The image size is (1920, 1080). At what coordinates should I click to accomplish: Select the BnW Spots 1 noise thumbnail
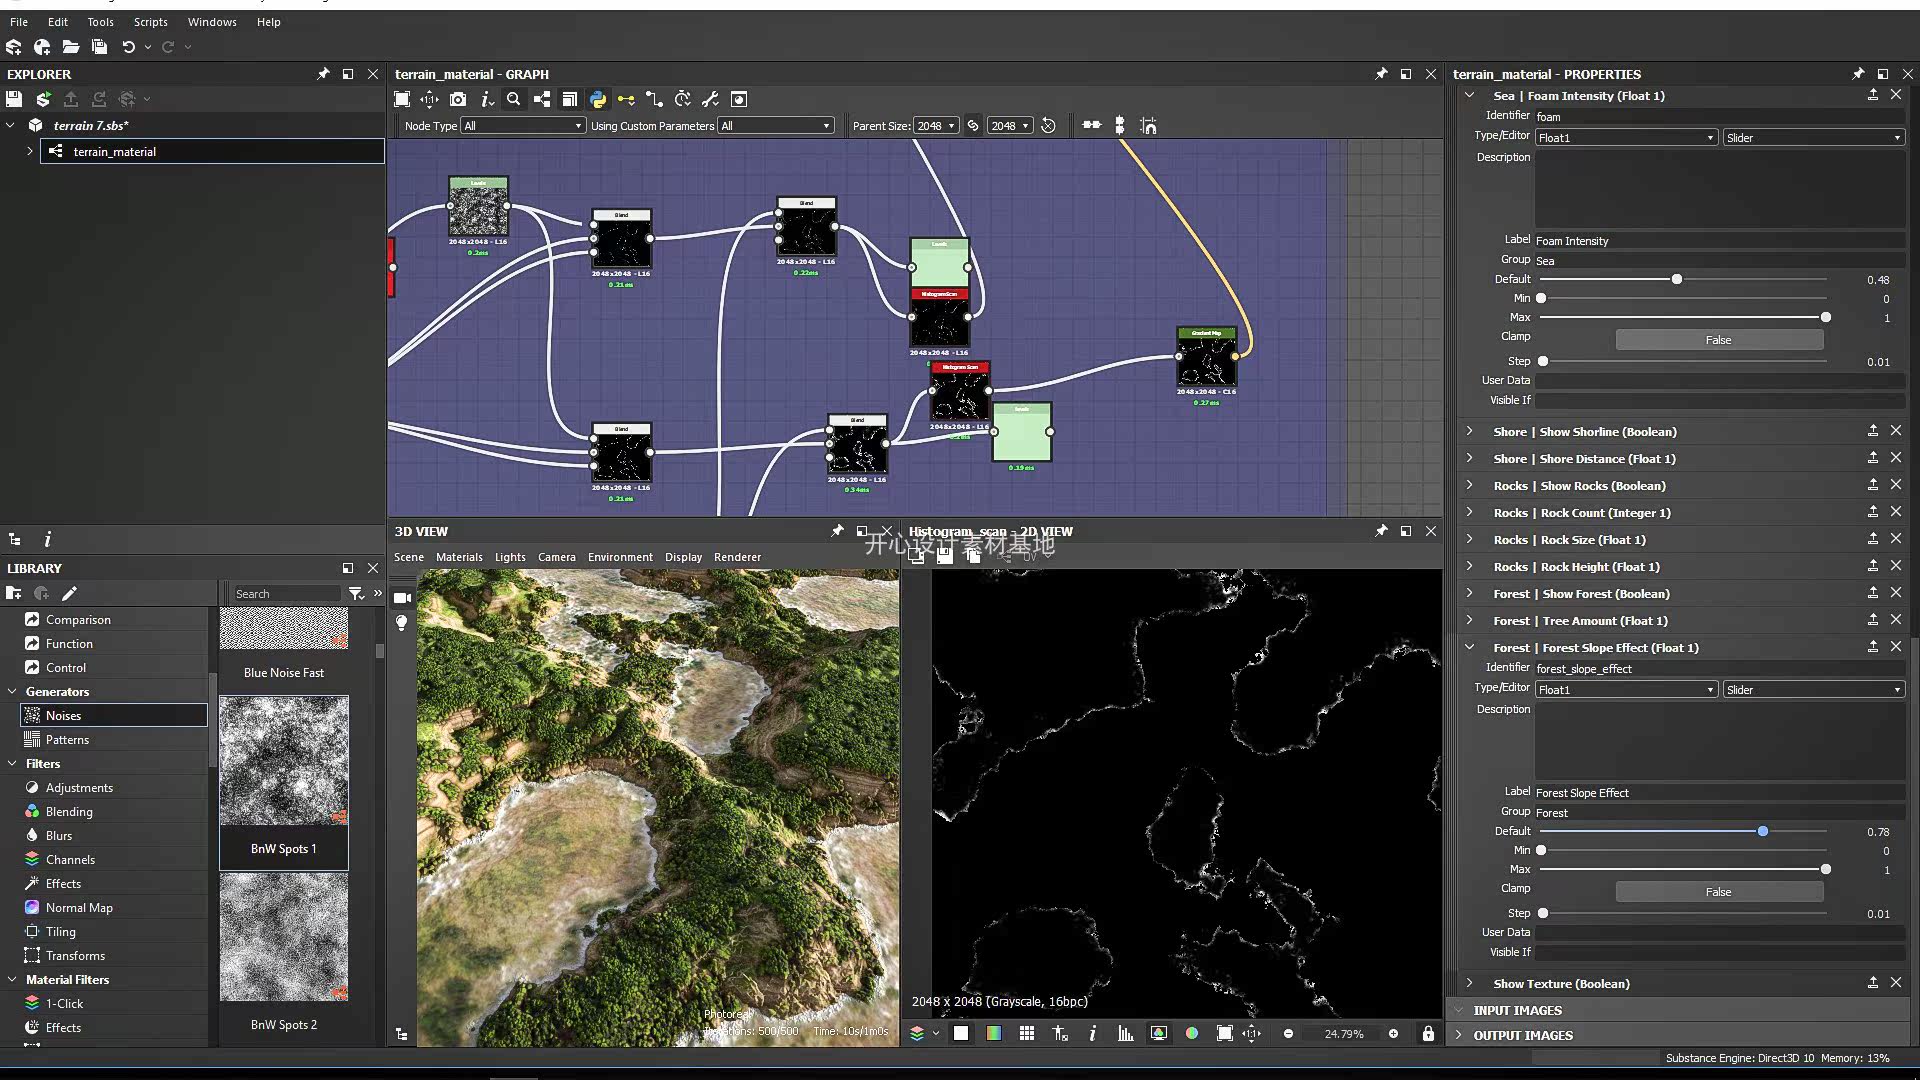284,762
